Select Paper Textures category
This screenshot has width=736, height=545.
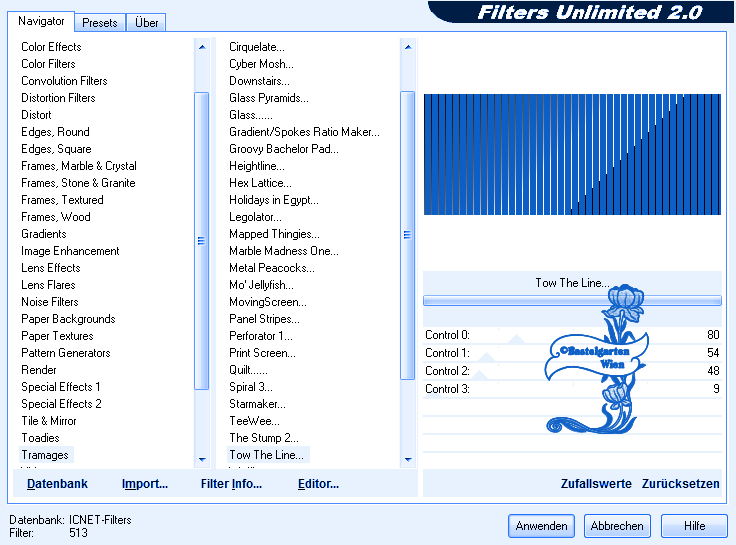click(x=57, y=336)
